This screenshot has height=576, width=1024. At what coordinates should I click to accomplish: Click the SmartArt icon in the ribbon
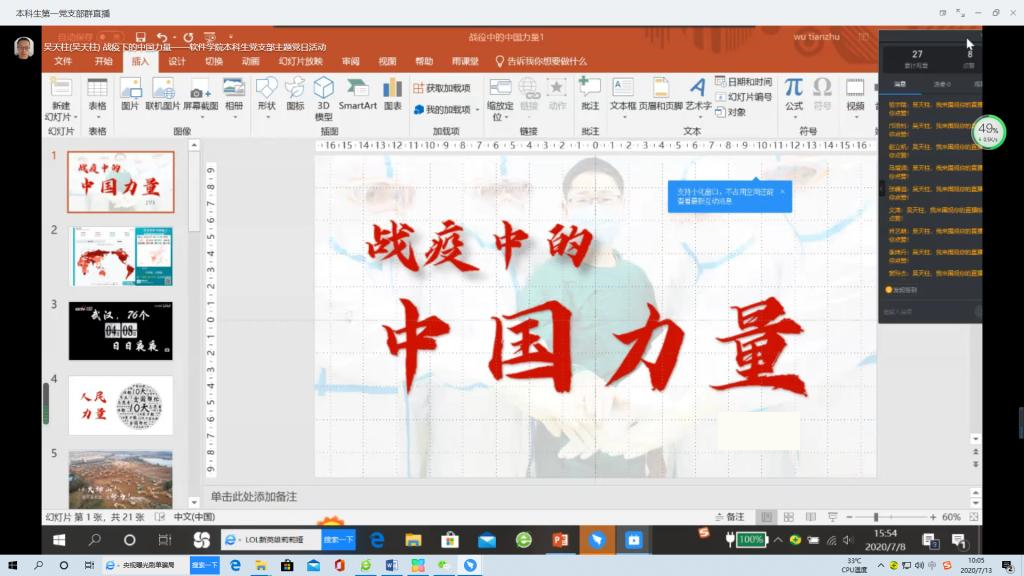[357, 92]
